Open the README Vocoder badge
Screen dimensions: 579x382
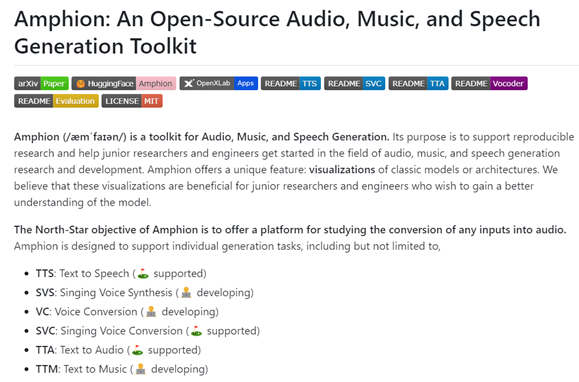(489, 83)
